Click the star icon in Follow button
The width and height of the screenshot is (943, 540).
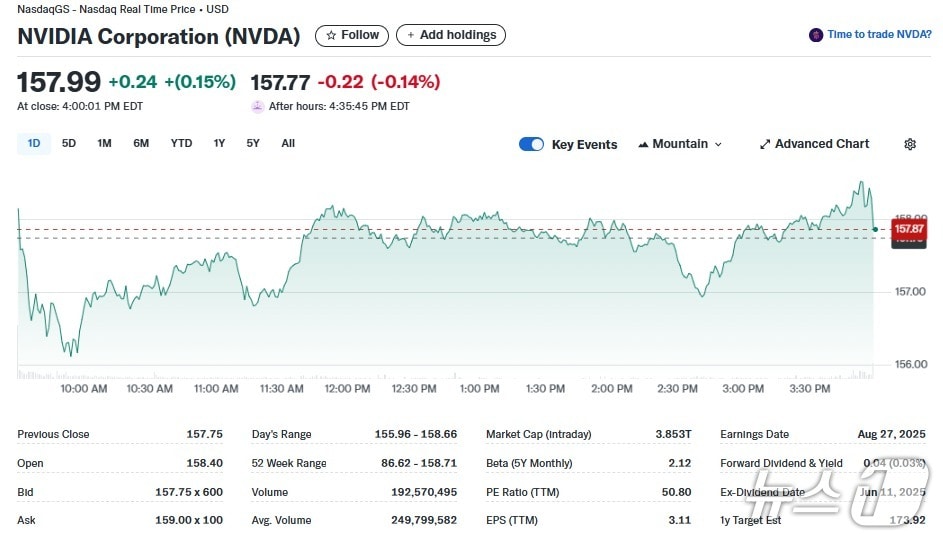click(x=331, y=35)
